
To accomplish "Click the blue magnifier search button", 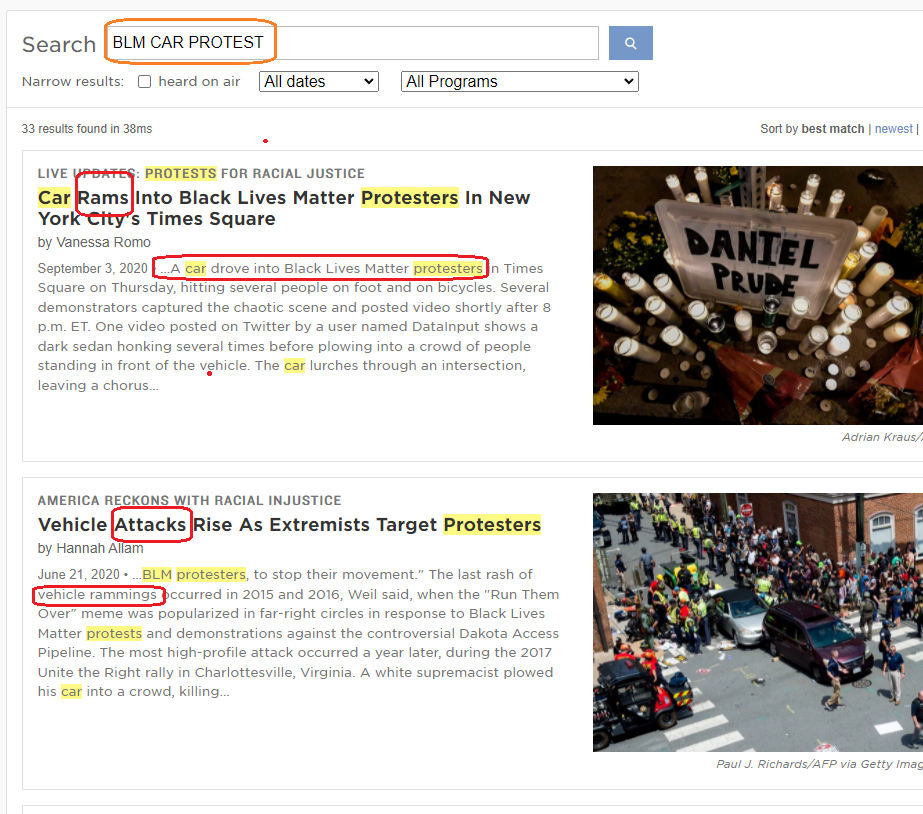I will click(630, 43).
